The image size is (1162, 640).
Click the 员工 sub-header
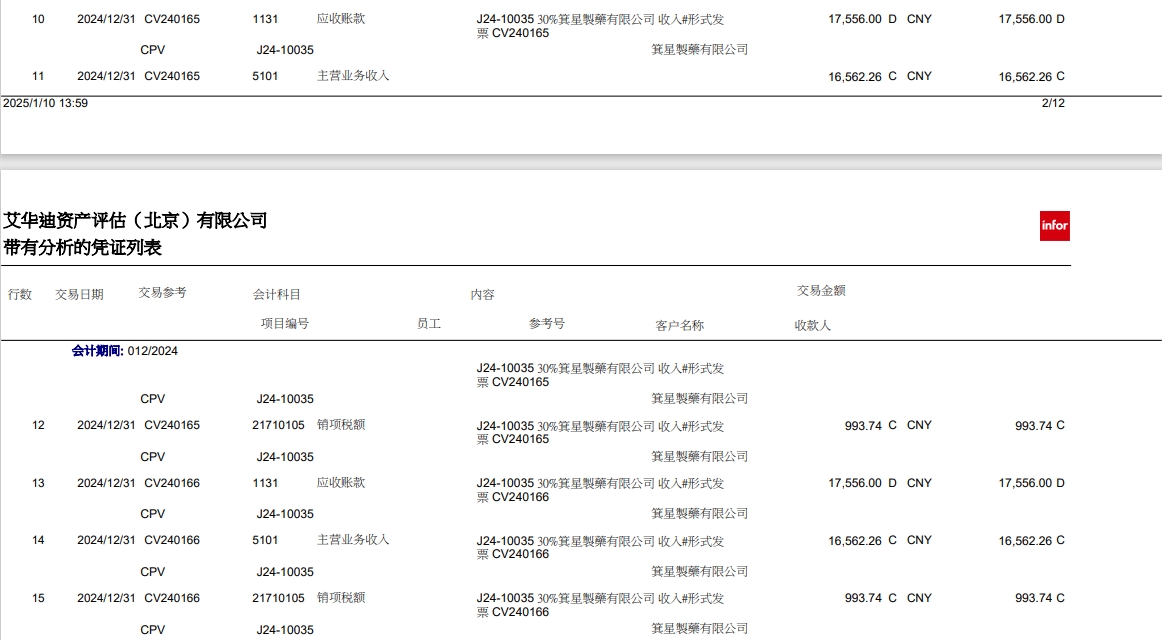point(429,324)
